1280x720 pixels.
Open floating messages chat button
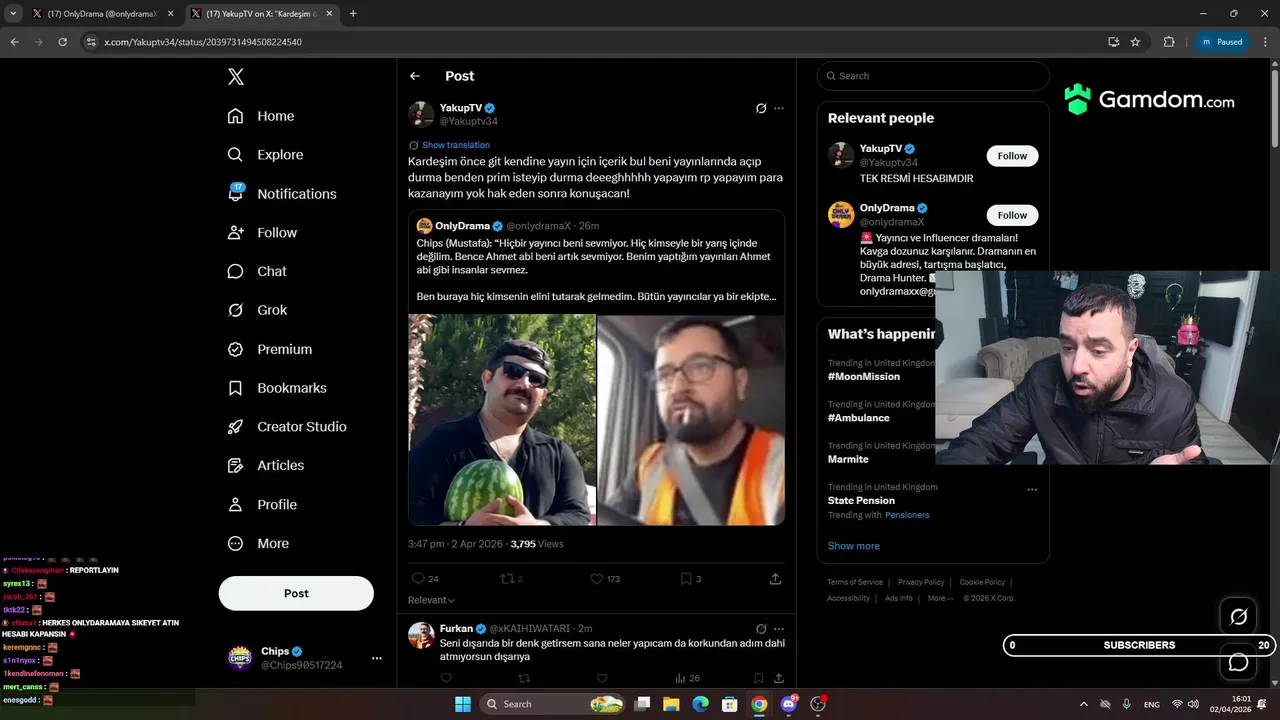pos(1238,662)
